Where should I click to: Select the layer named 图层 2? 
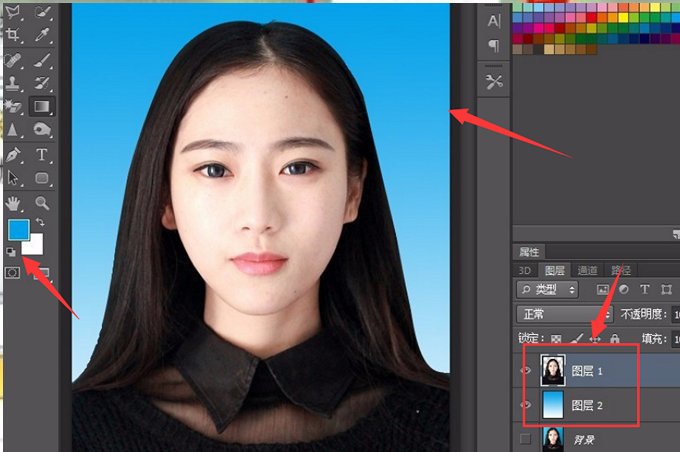coord(587,406)
